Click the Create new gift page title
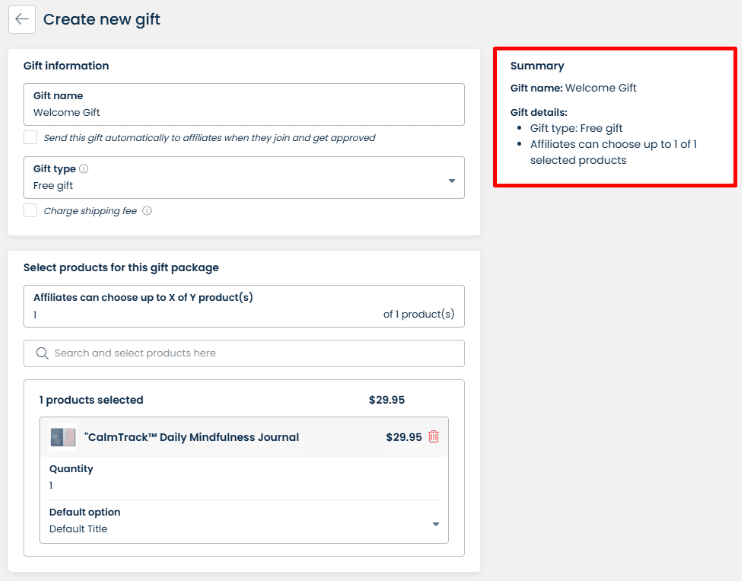 pyautogui.click(x=101, y=19)
